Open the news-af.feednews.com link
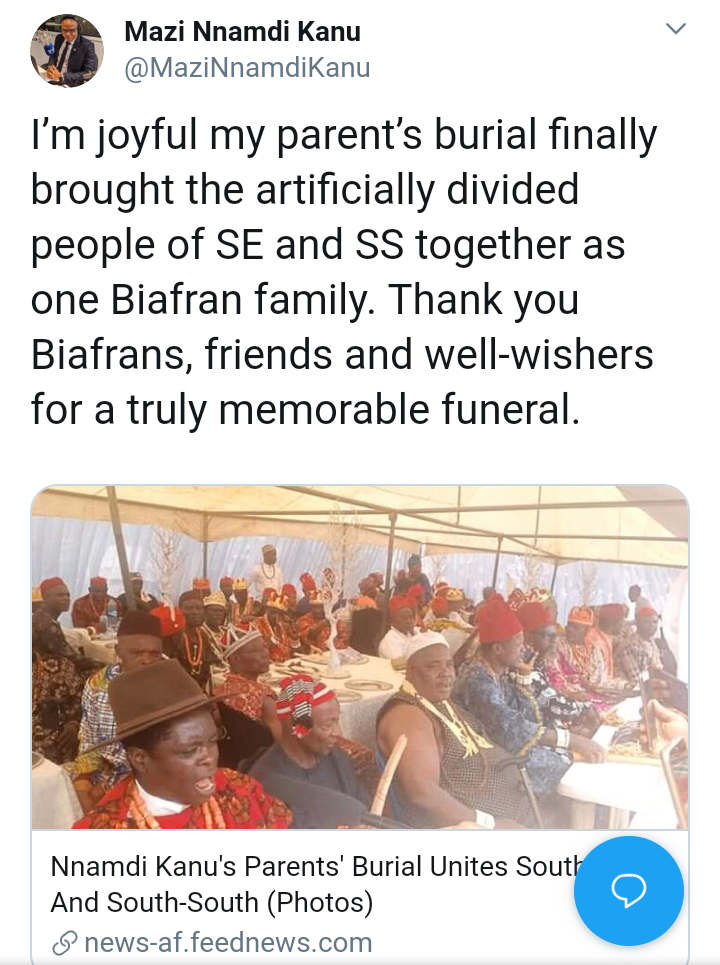Screen dimensions: 720x965 tap(228, 942)
